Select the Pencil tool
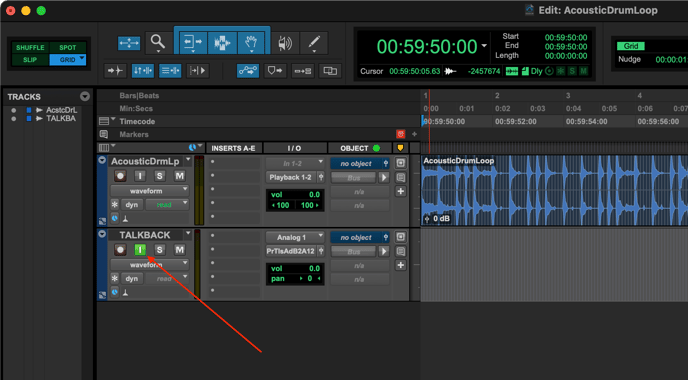The height and width of the screenshot is (380, 688). (314, 43)
